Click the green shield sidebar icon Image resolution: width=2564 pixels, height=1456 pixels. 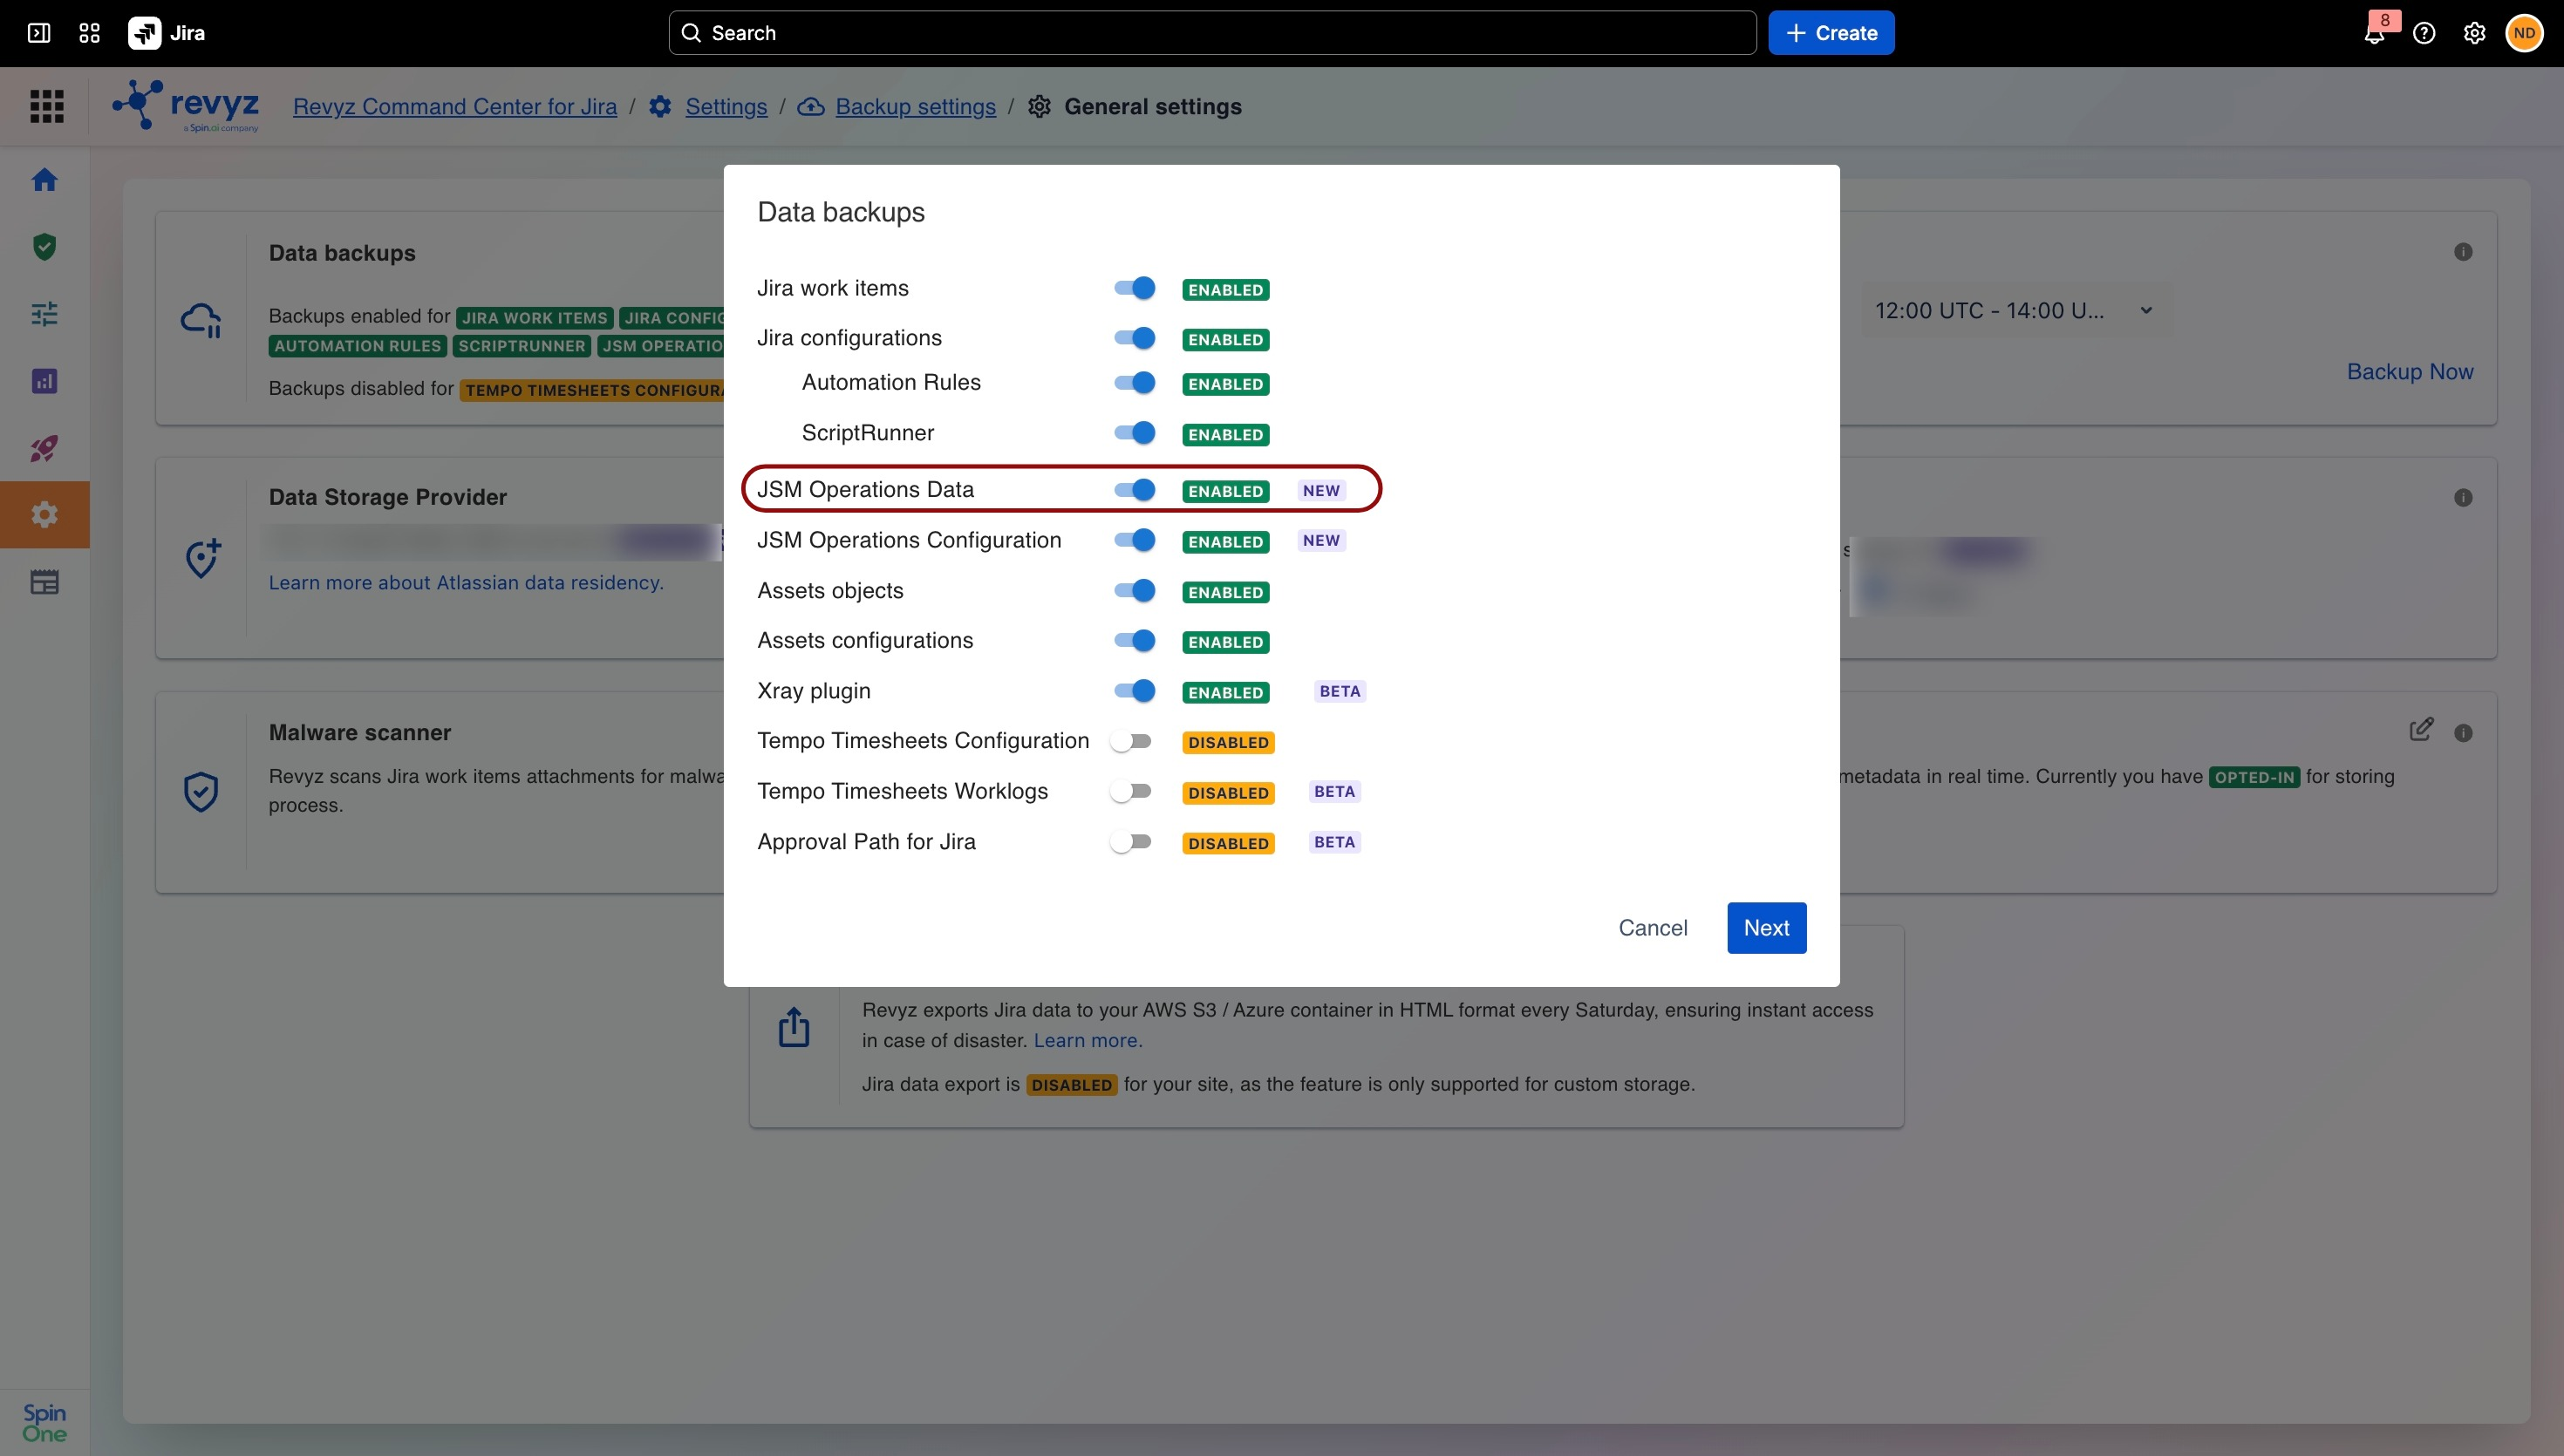click(44, 247)
